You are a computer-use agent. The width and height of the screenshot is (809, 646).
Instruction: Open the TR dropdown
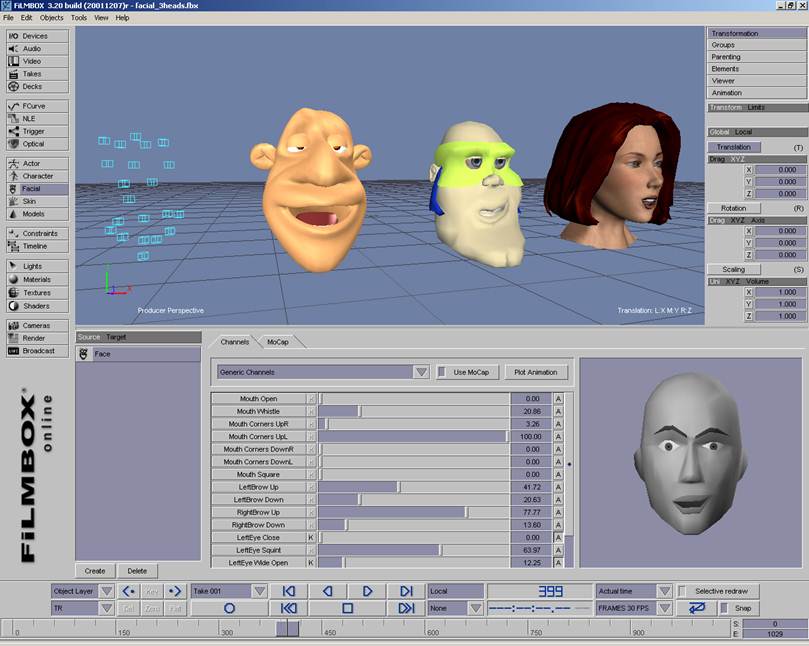tap(107, 608)
